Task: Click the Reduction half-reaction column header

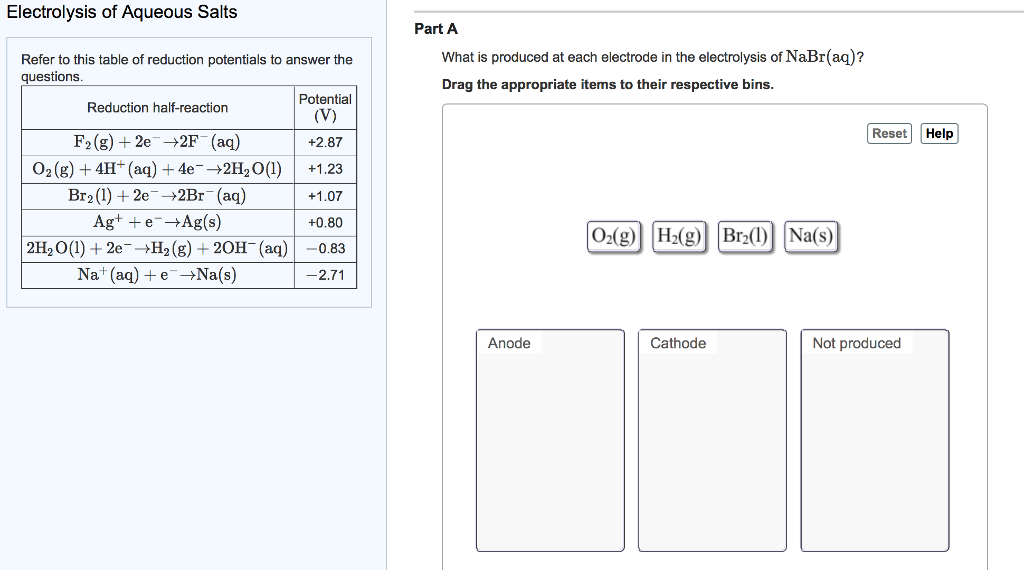Action: tap(158, 108)
